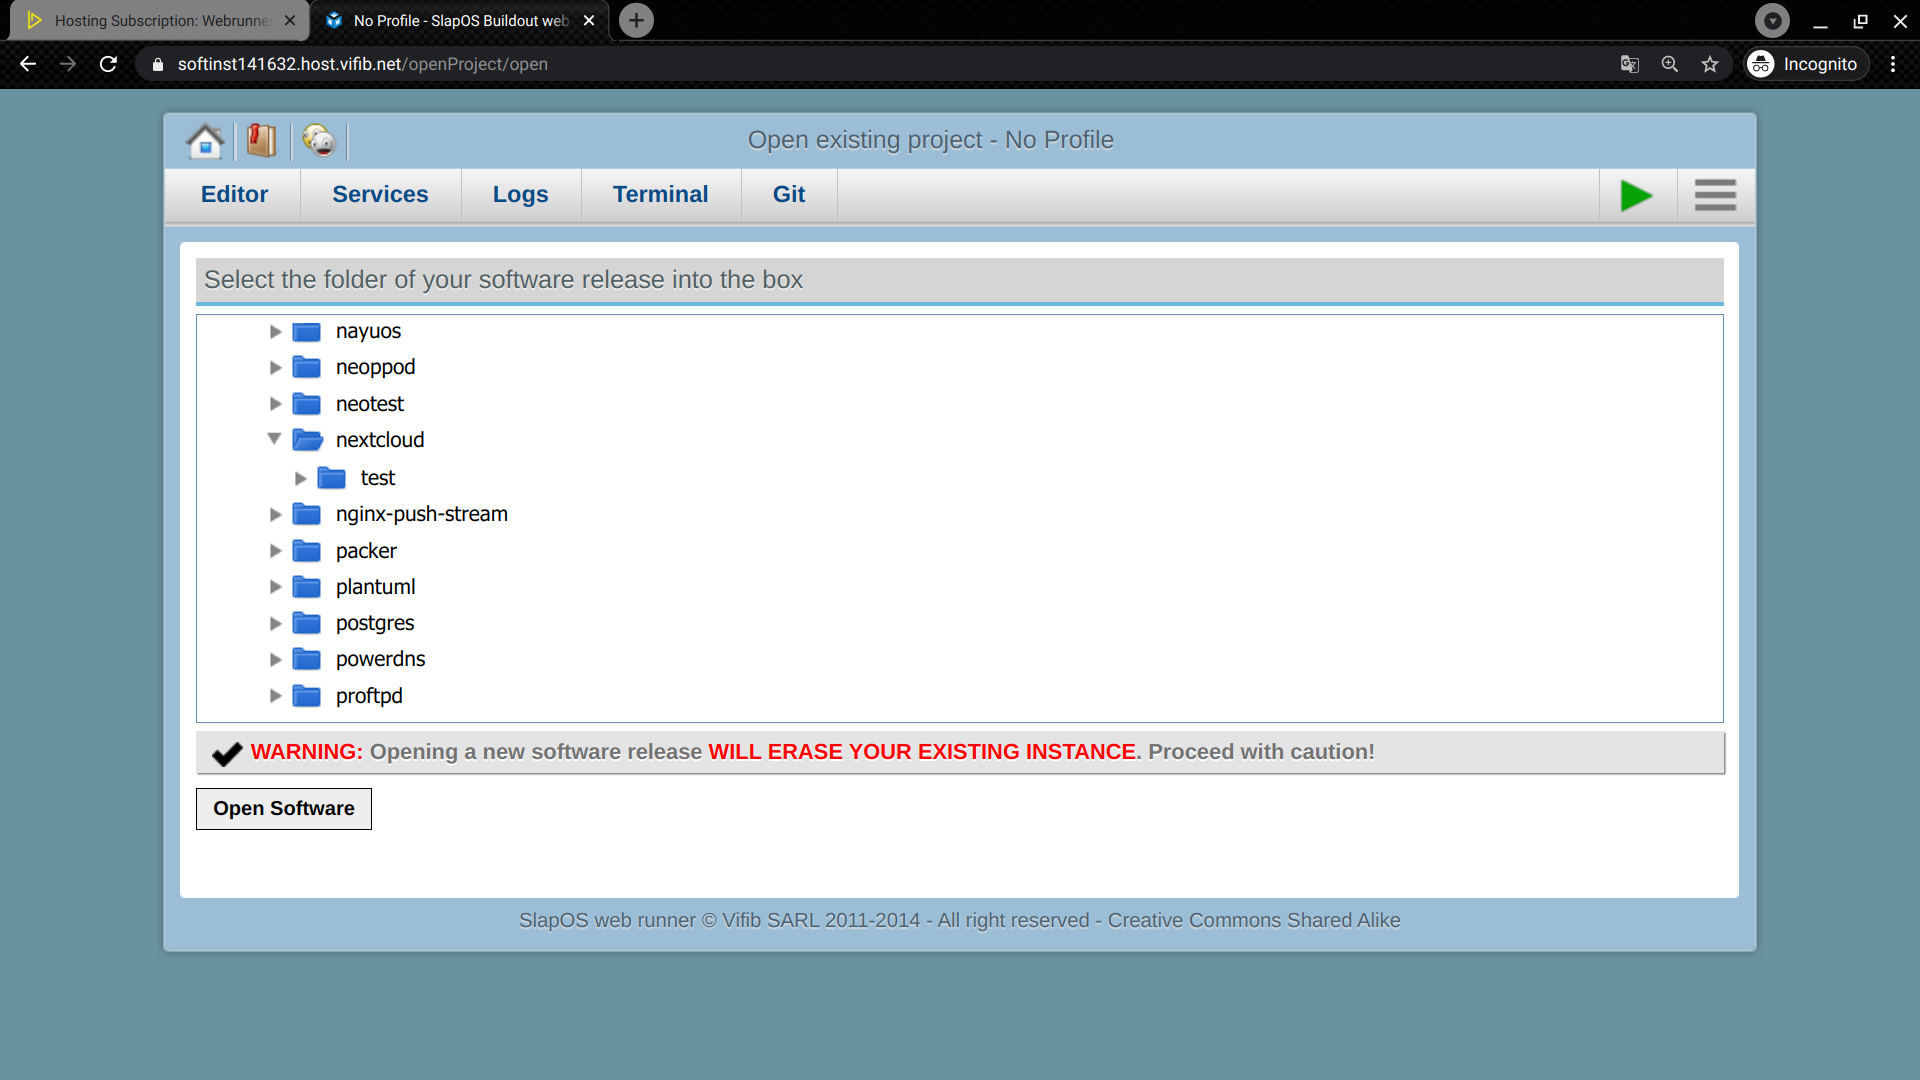Expand the proftpd folder
This screenshot has height=1080, width=1920.
click(275, 696)
